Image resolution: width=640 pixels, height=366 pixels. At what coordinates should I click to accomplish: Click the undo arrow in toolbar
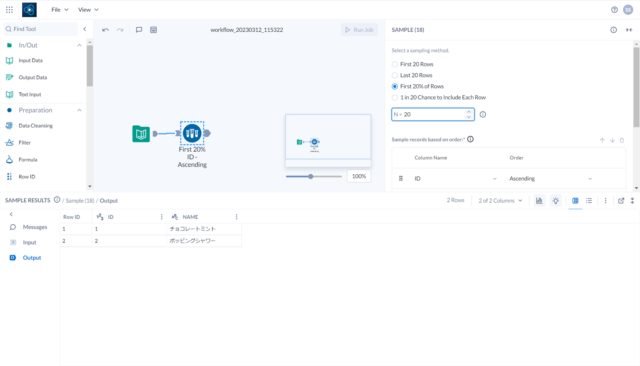[105, 30]
